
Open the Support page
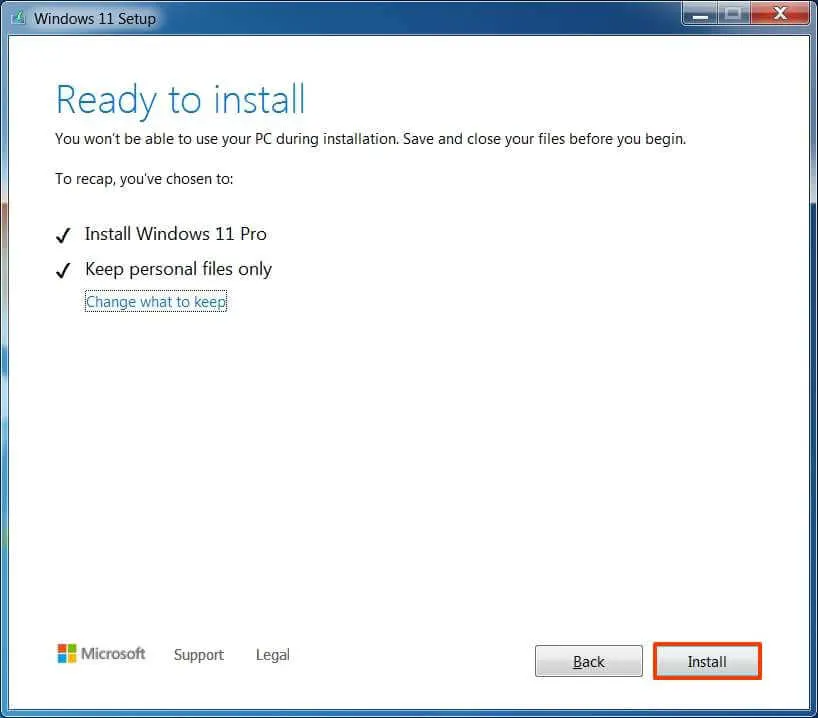coord(198,655)
